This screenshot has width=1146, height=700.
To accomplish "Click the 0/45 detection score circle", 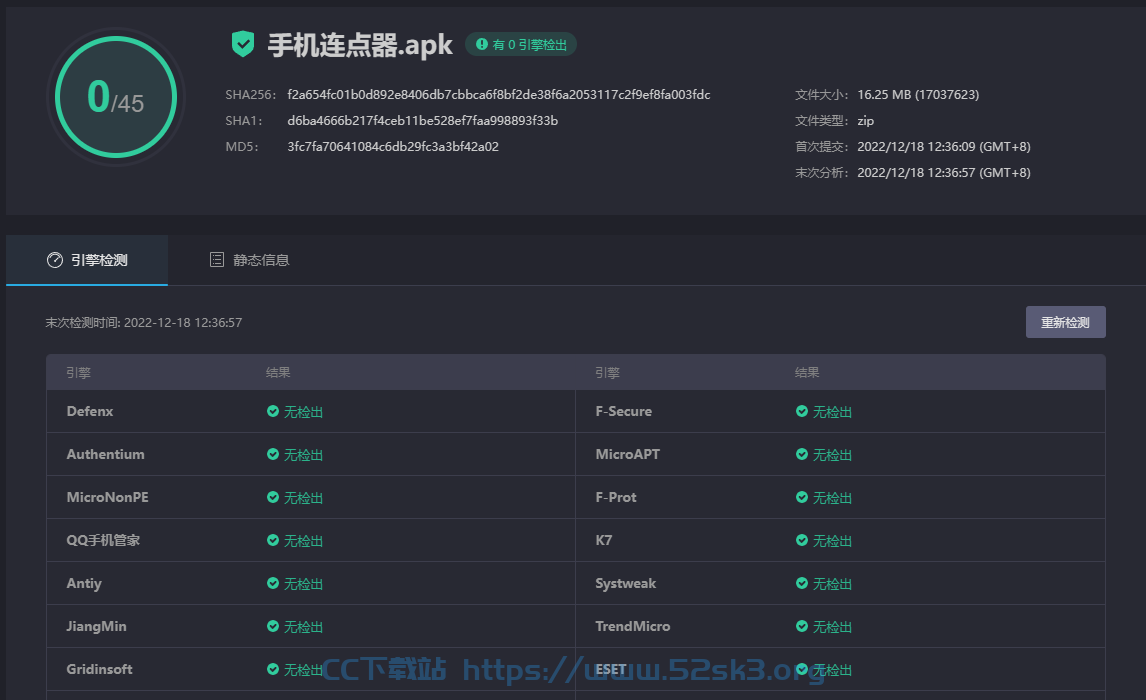I will (x=116, y=97).
